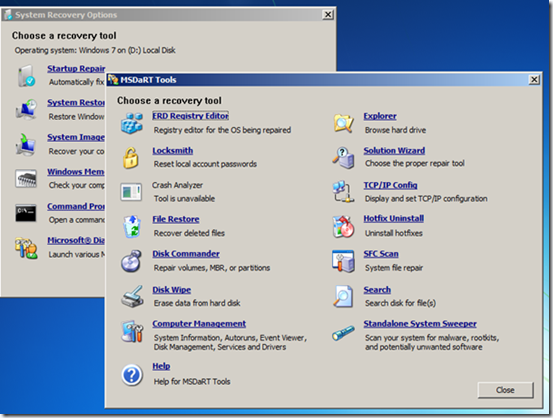This screenshot has height=418, width=553.
Task: Click the Search document magnifier icon
Action: (343, 296)
